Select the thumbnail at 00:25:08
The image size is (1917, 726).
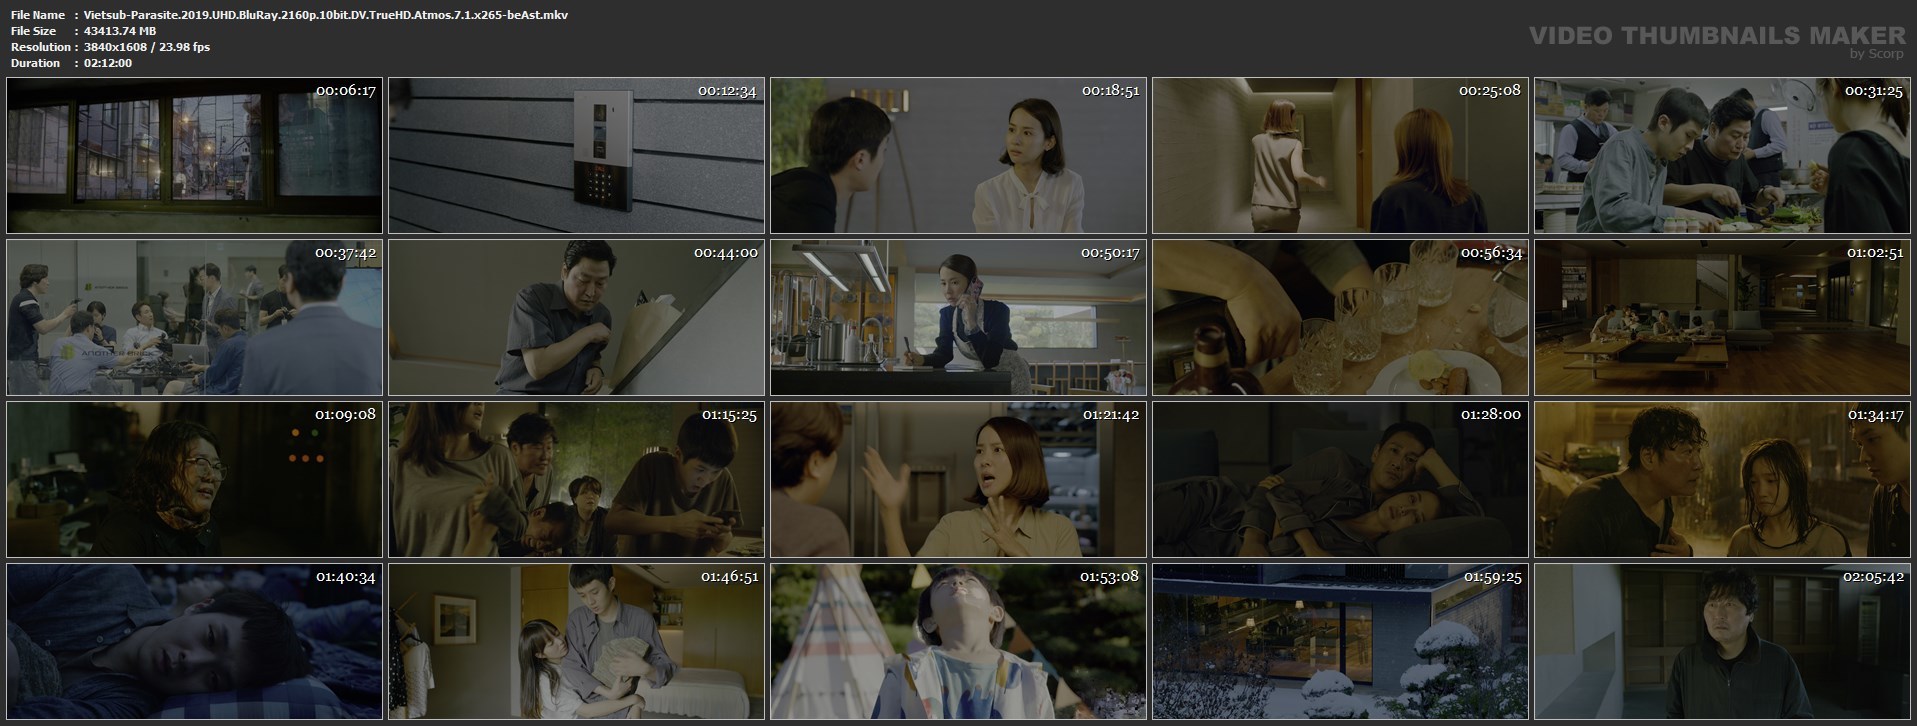(1340, 155)
